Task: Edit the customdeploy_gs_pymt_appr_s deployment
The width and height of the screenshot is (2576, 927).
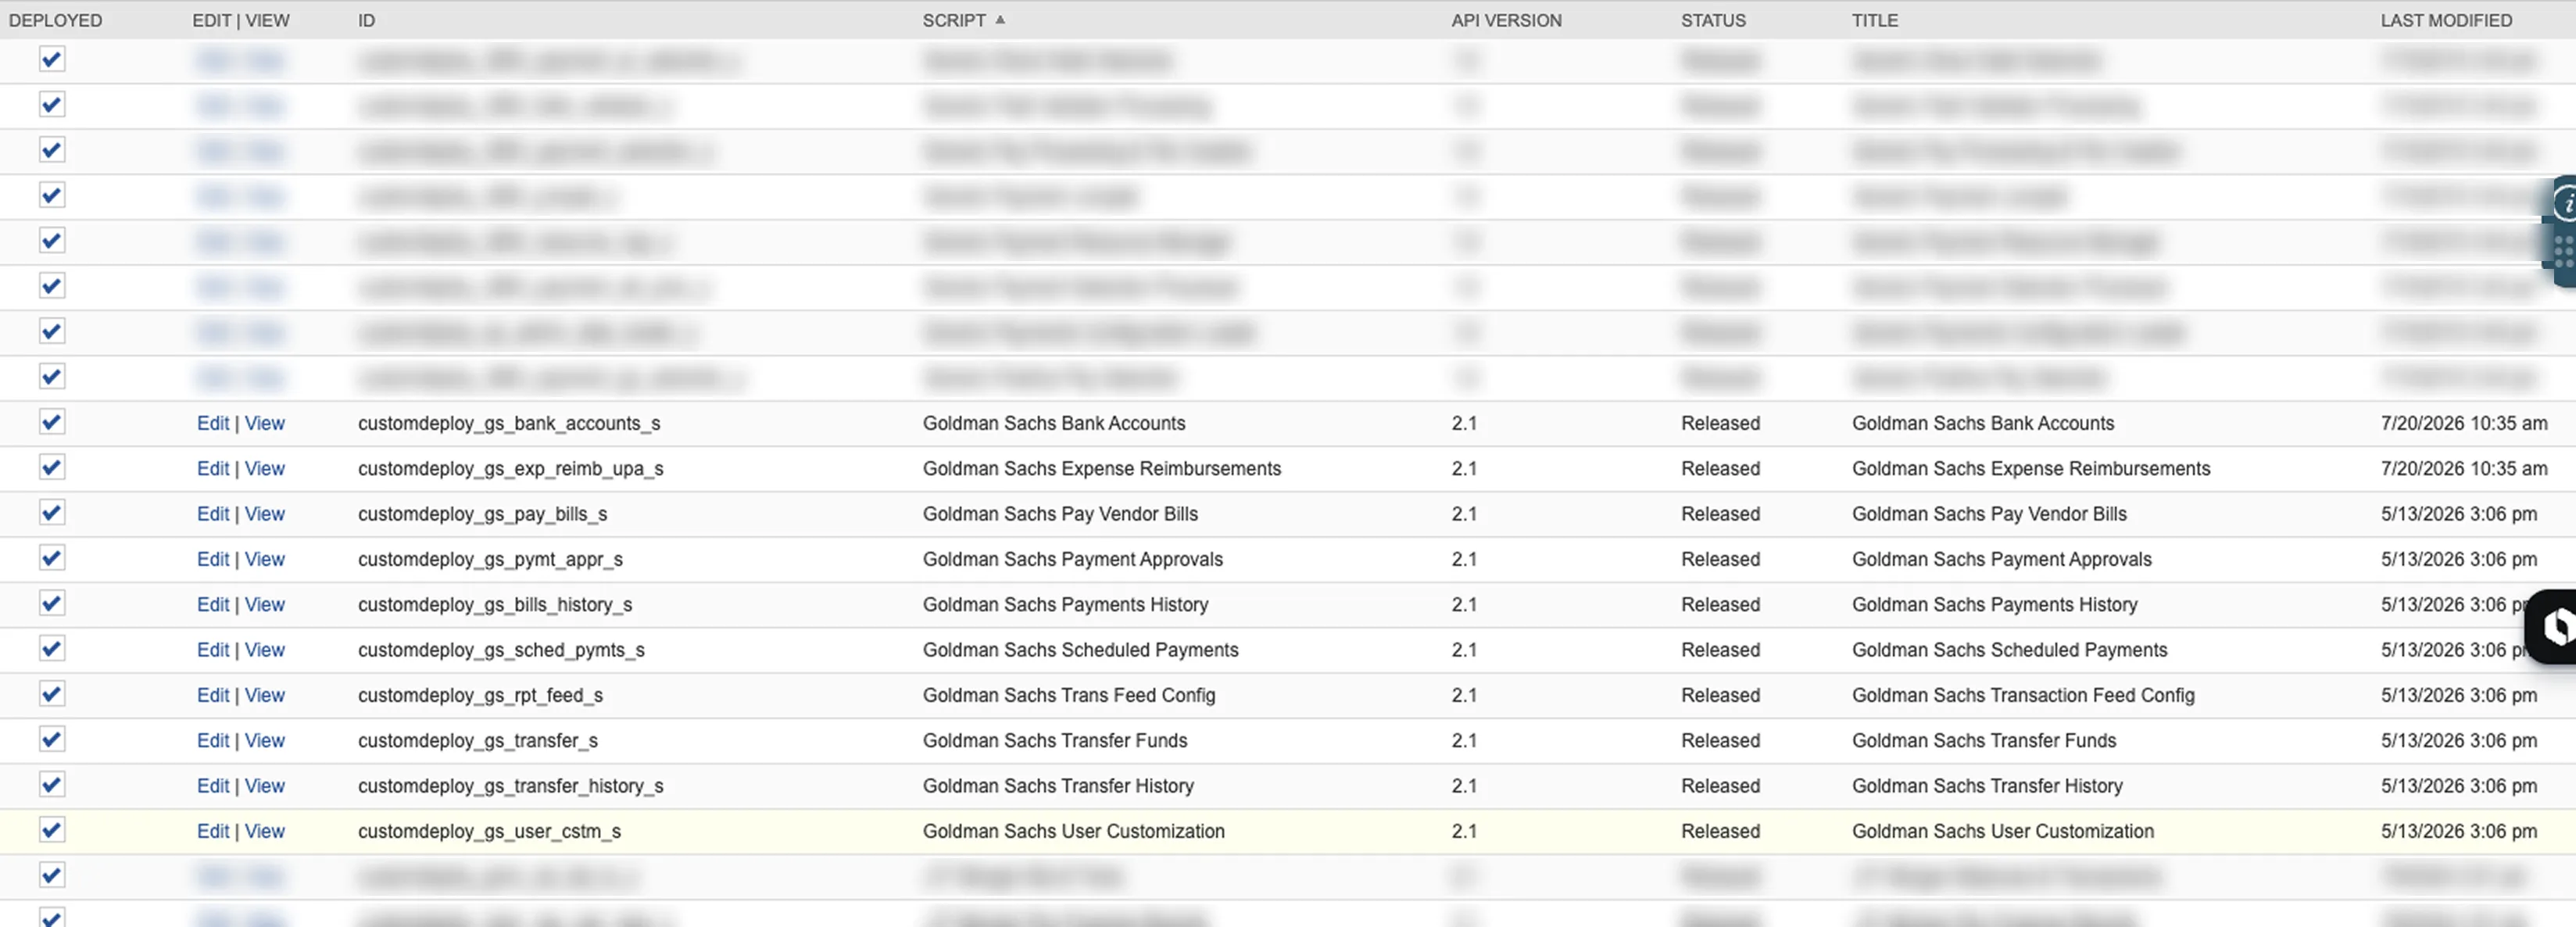Action: 213,559
